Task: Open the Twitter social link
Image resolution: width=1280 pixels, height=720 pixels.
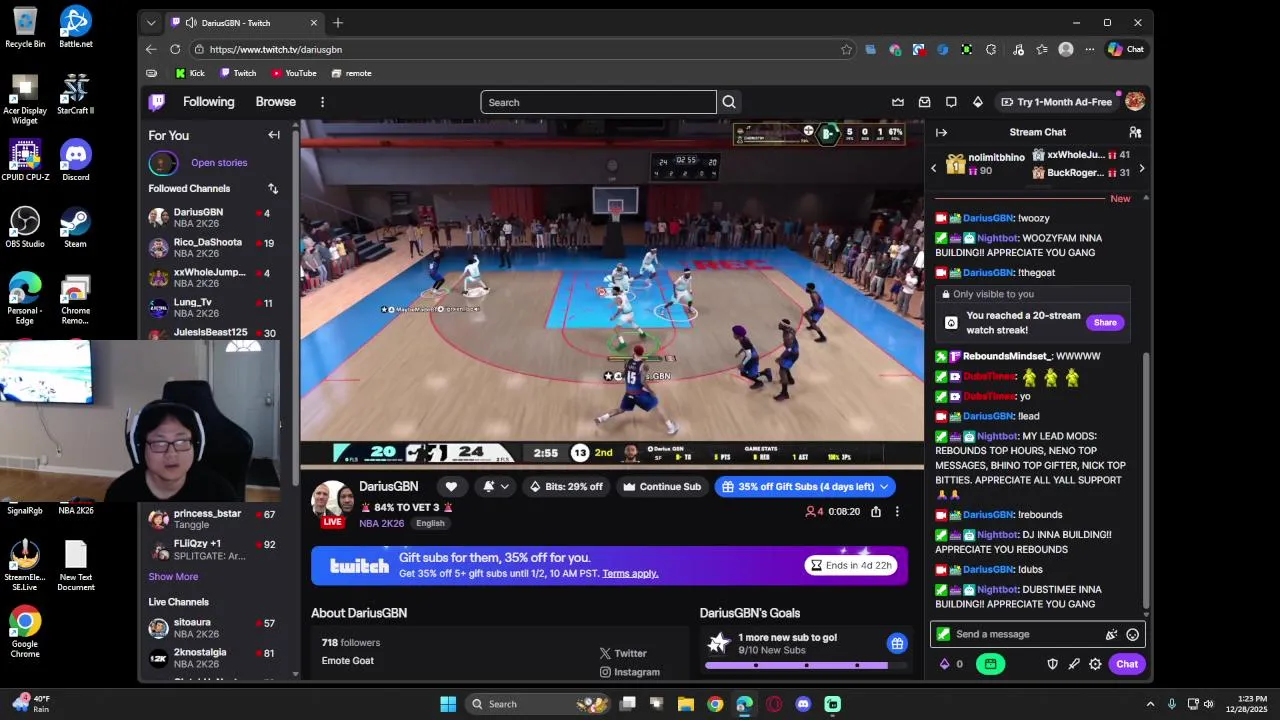Action: (x=623, y=654)
